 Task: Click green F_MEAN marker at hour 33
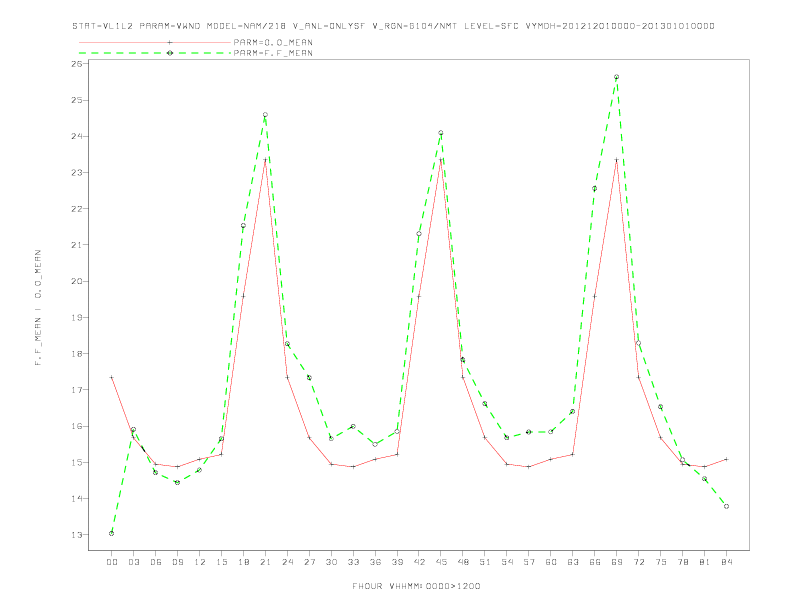click(353, 426)
